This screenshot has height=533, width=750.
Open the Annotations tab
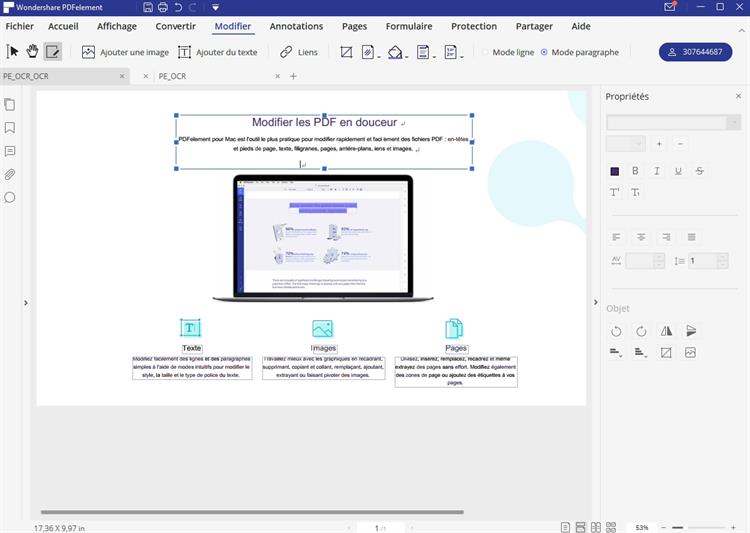tap(296, 26)
